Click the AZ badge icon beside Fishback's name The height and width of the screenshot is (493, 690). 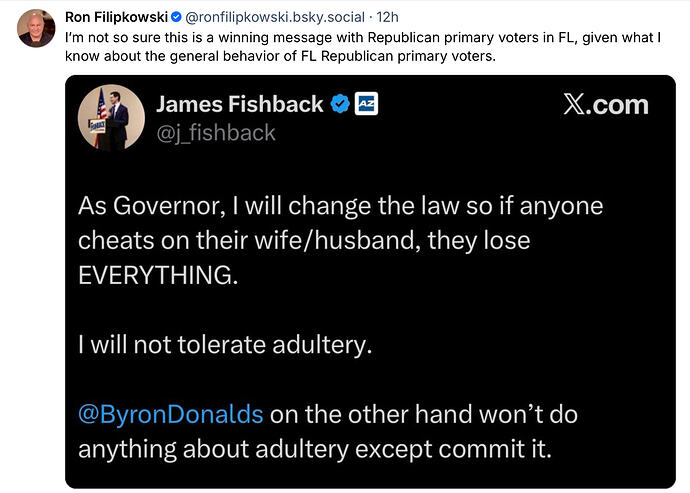tap(366, 105)
